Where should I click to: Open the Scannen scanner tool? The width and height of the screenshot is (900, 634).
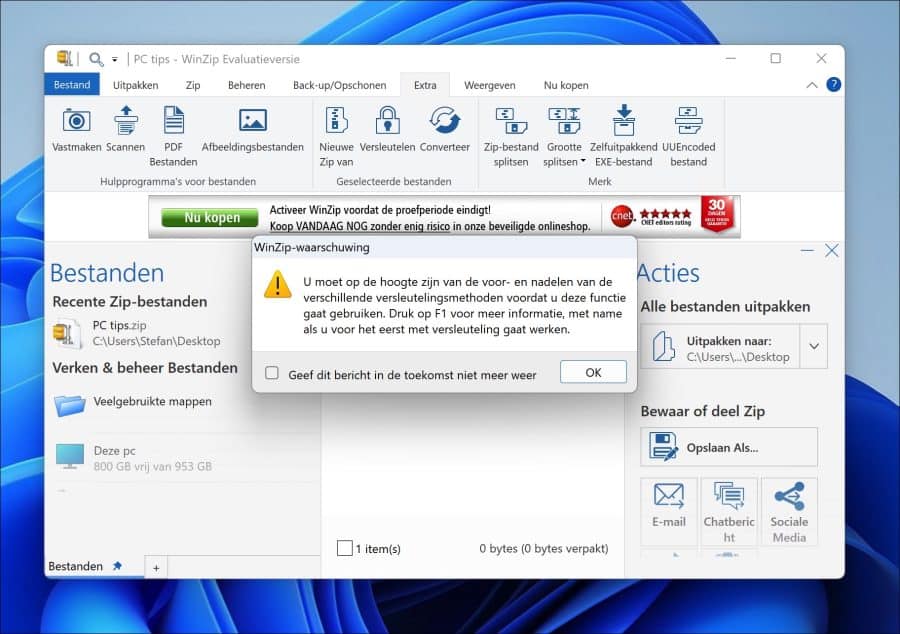point(126,120)
